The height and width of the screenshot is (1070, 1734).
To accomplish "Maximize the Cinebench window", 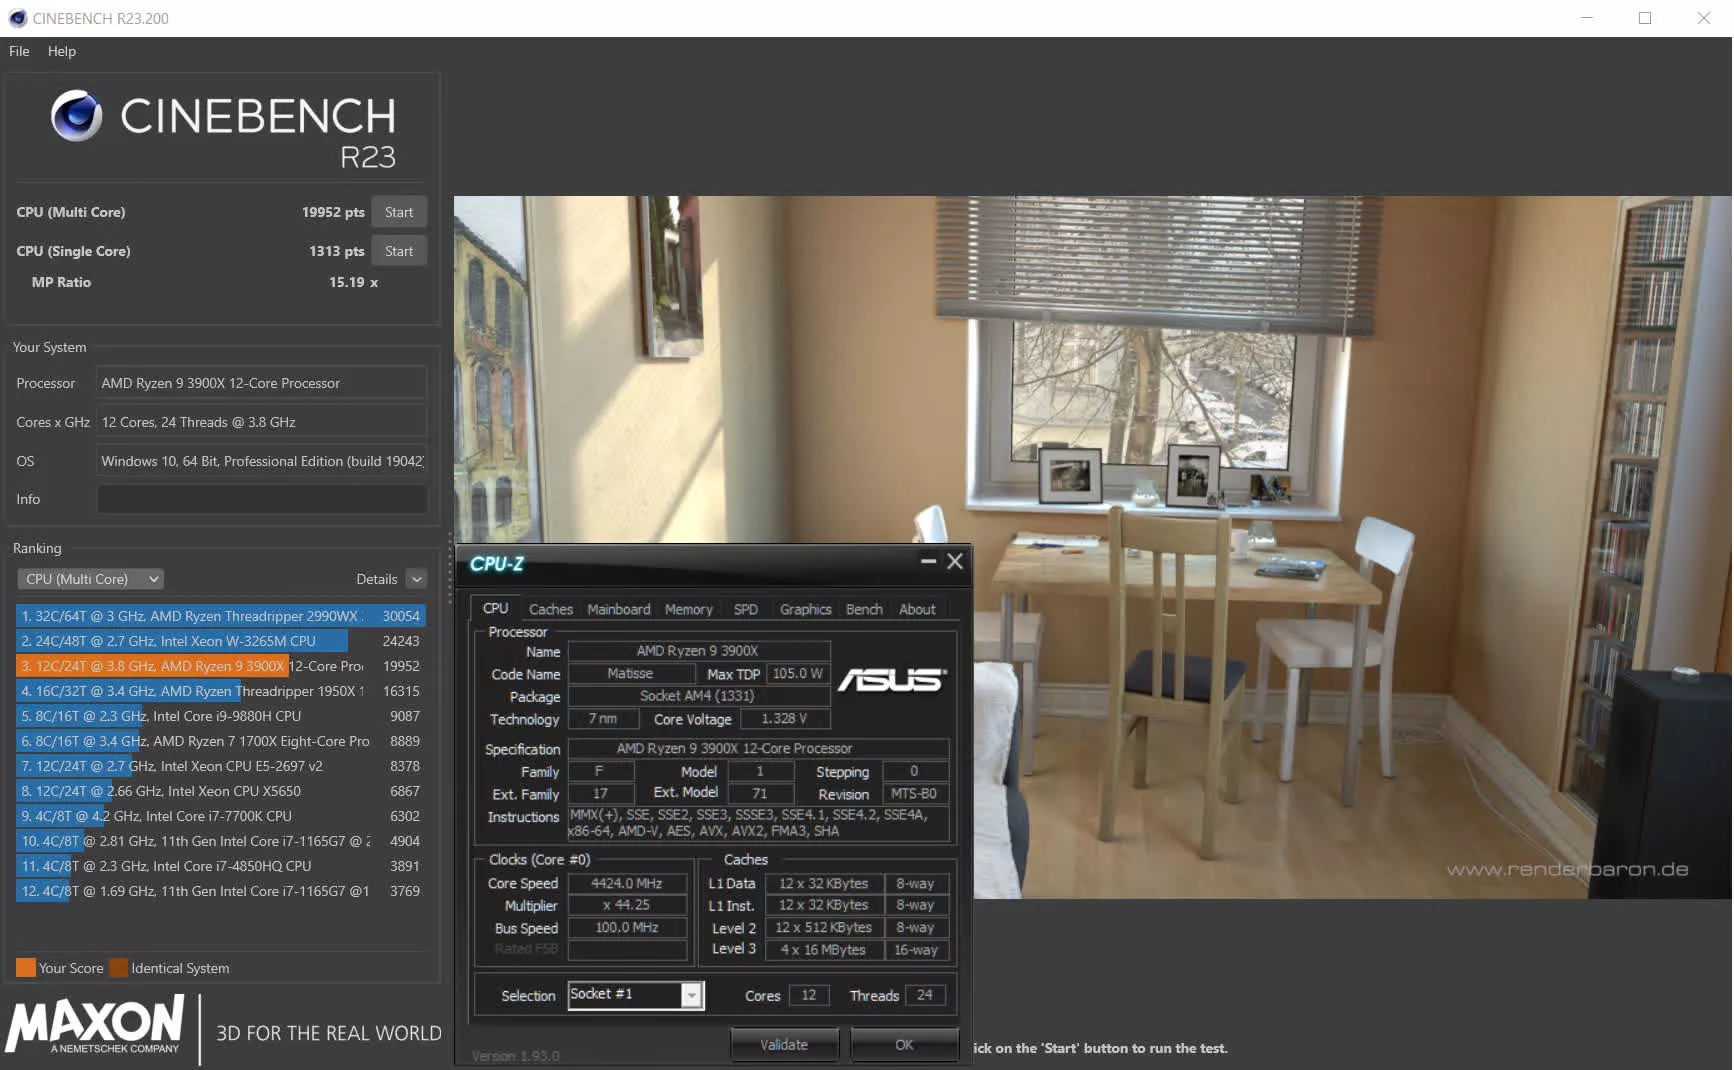I will pos(1645,18).
